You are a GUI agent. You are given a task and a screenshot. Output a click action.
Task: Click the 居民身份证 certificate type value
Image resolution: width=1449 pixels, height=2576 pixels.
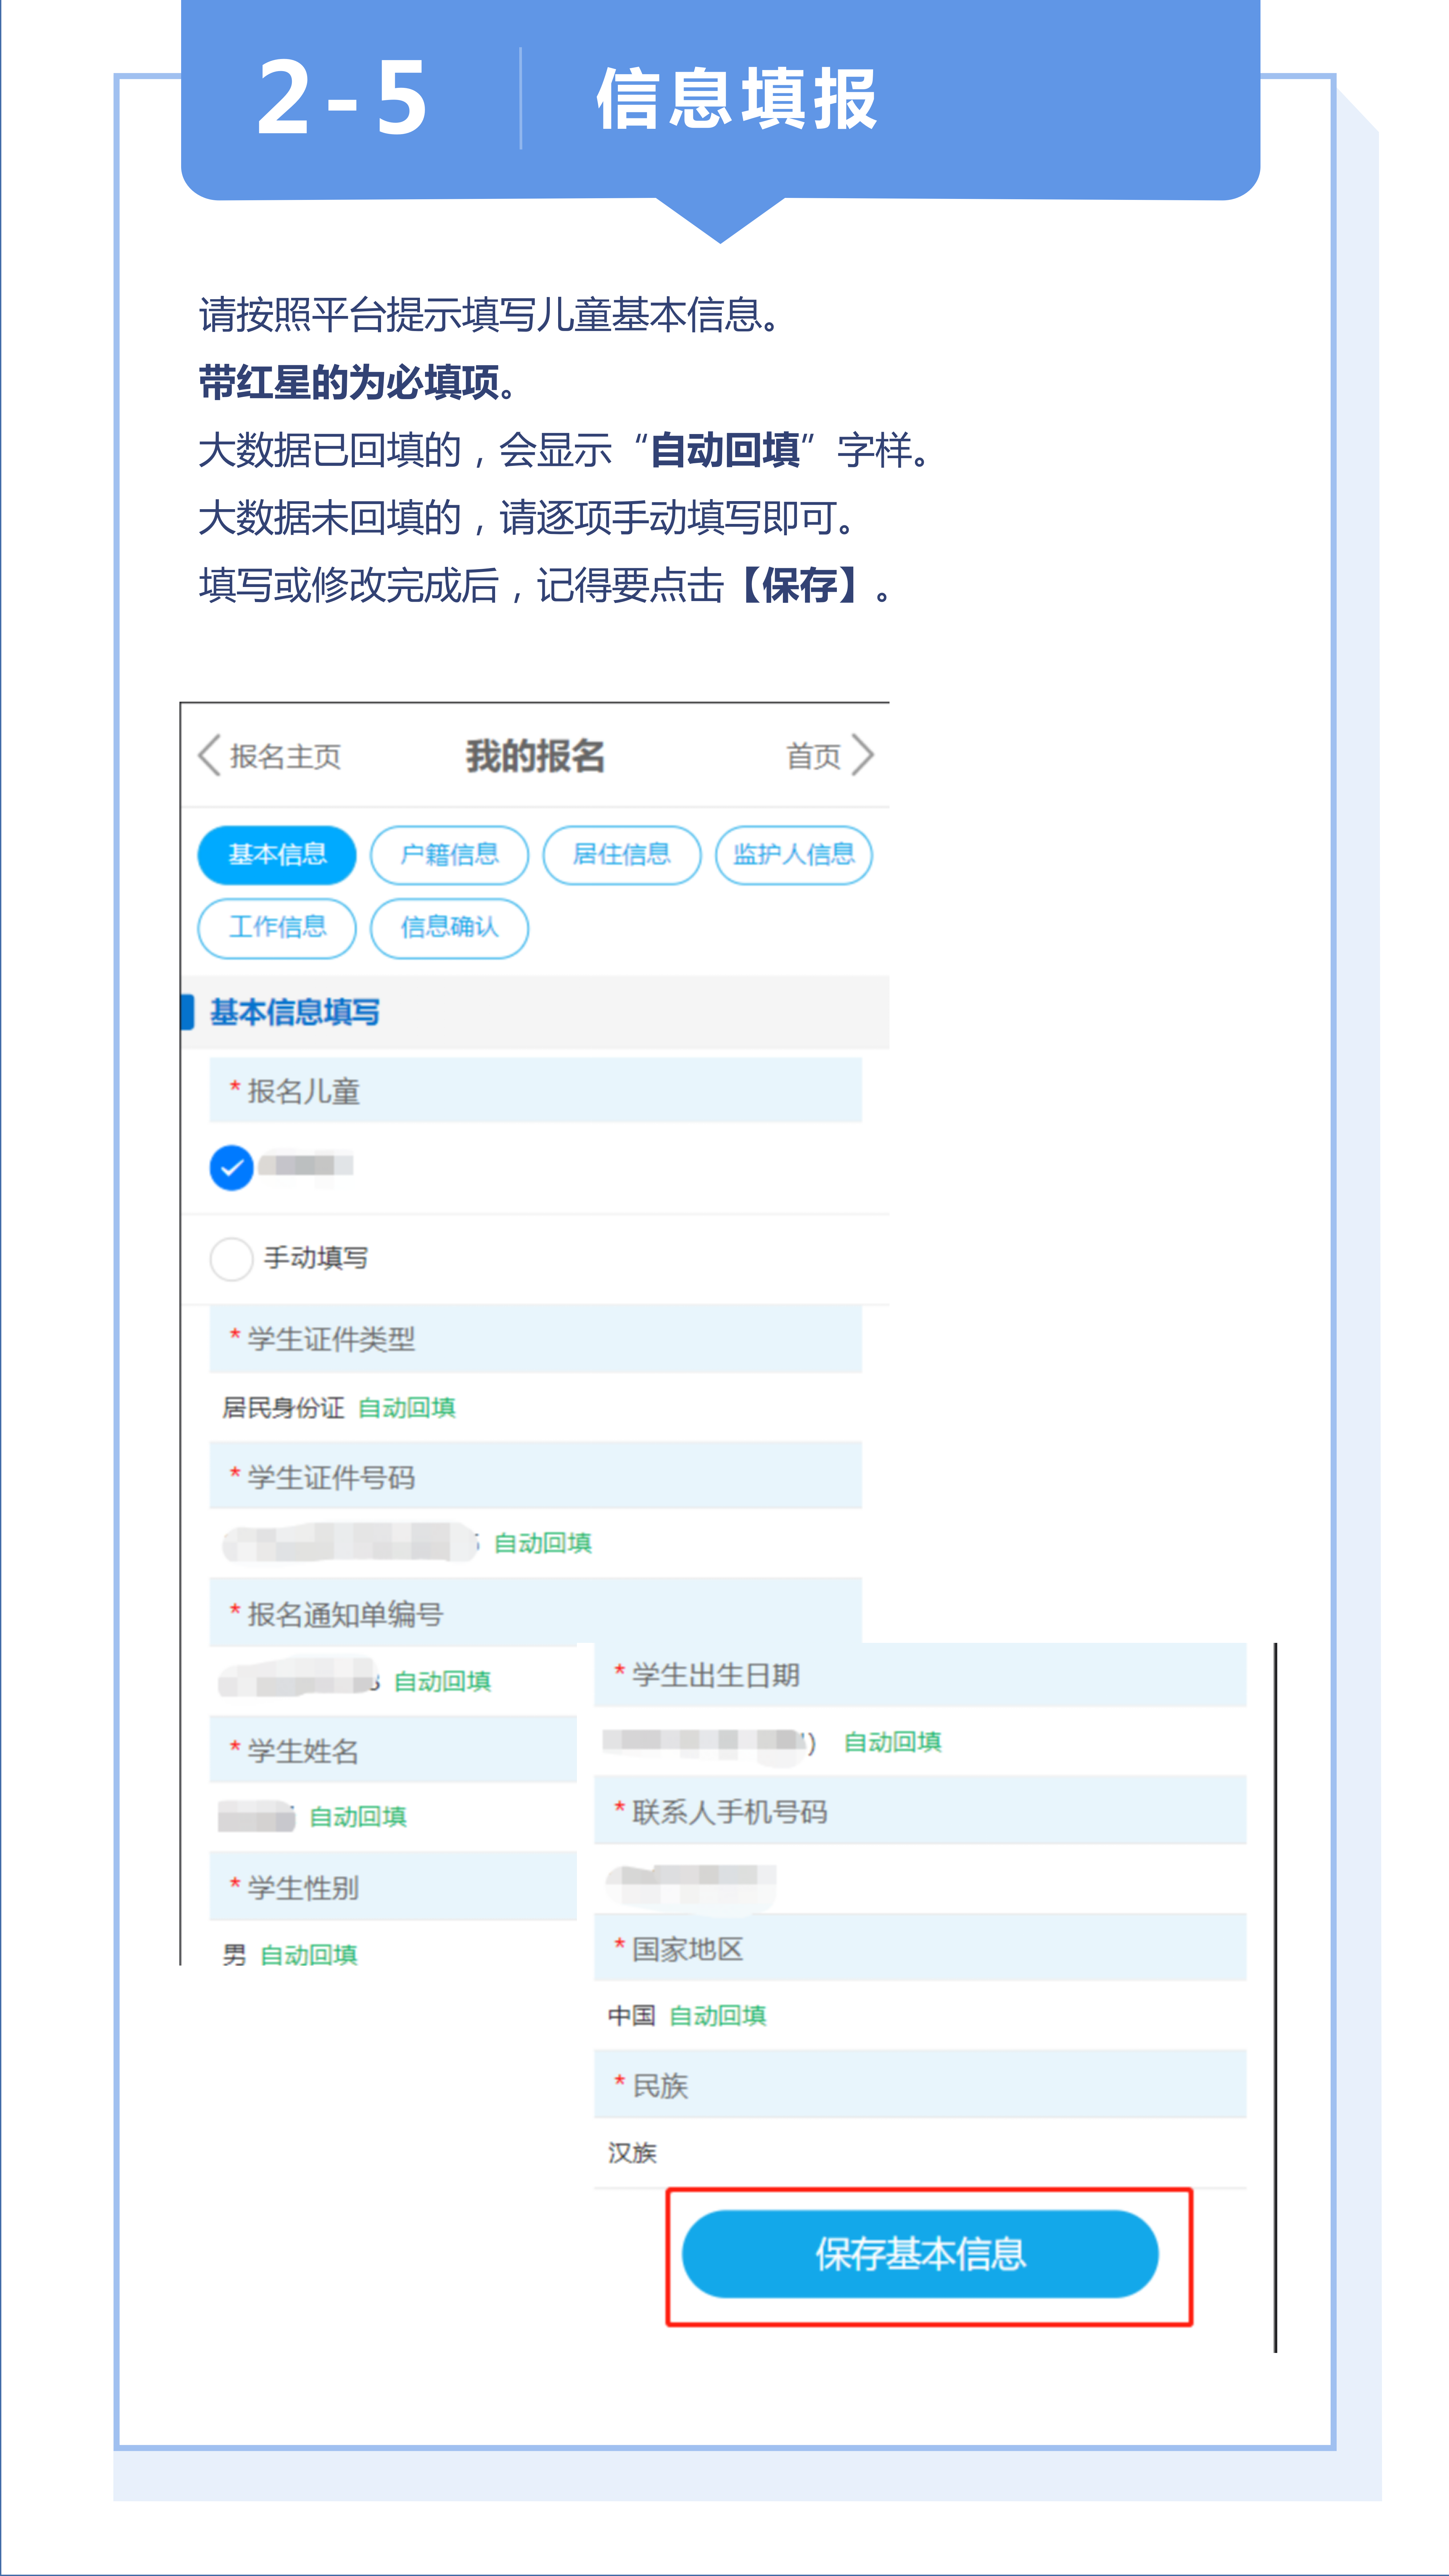click(x=283, y=1408)
